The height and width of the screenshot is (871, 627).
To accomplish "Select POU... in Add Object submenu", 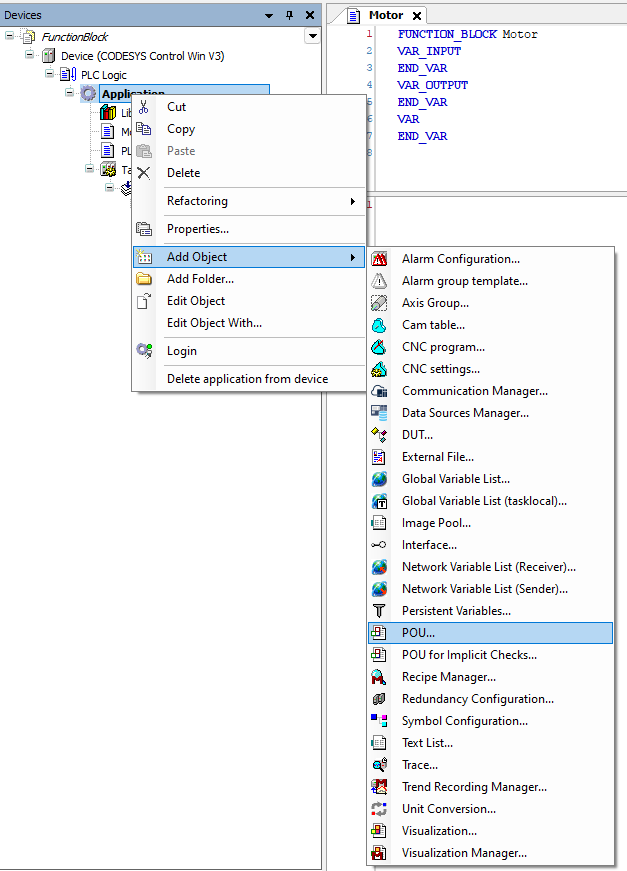I will pos(490,633).
